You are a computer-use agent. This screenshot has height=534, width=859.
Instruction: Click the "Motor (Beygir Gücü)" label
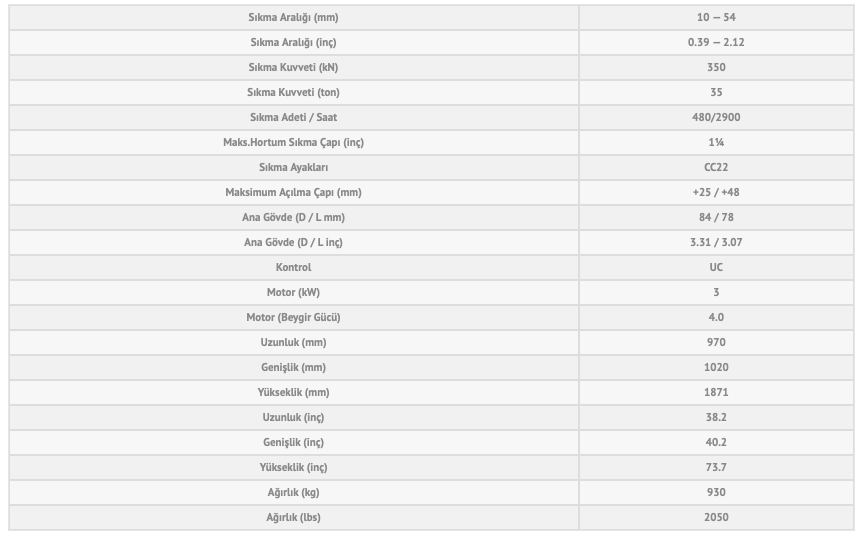[293, 318]
